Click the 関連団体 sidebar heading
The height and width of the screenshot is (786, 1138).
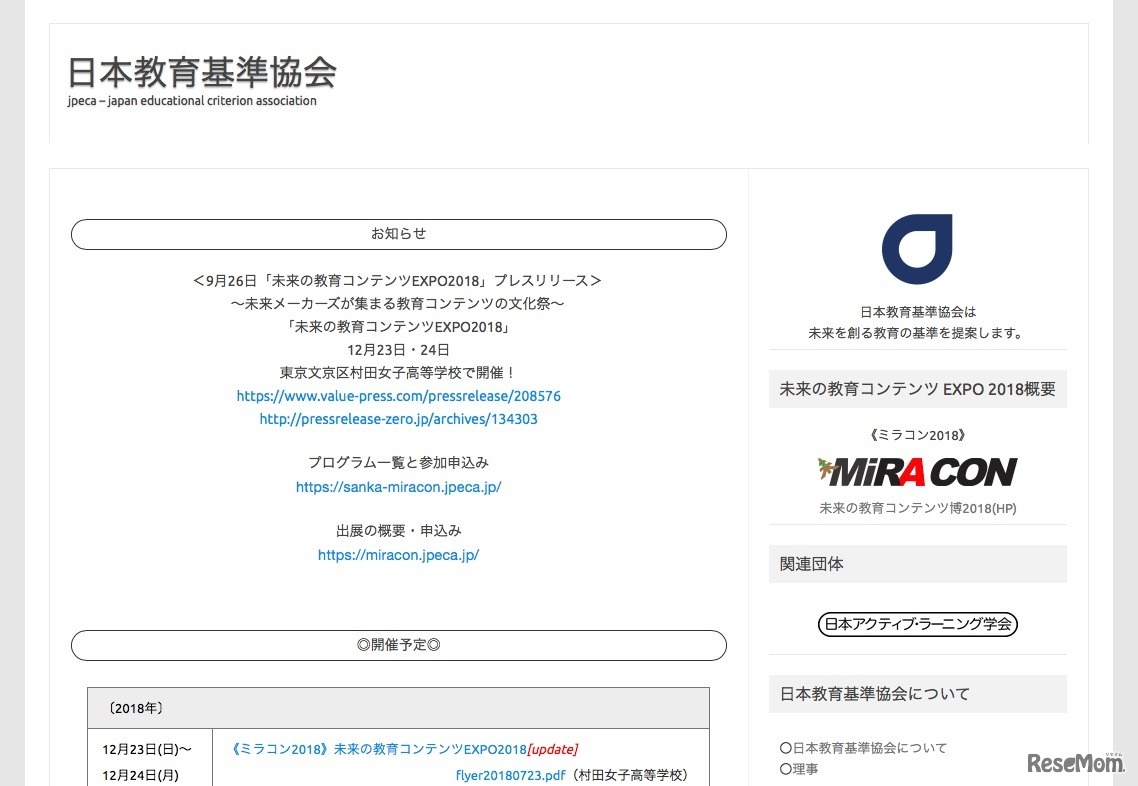pyautogui.click(x=917, y=564)
